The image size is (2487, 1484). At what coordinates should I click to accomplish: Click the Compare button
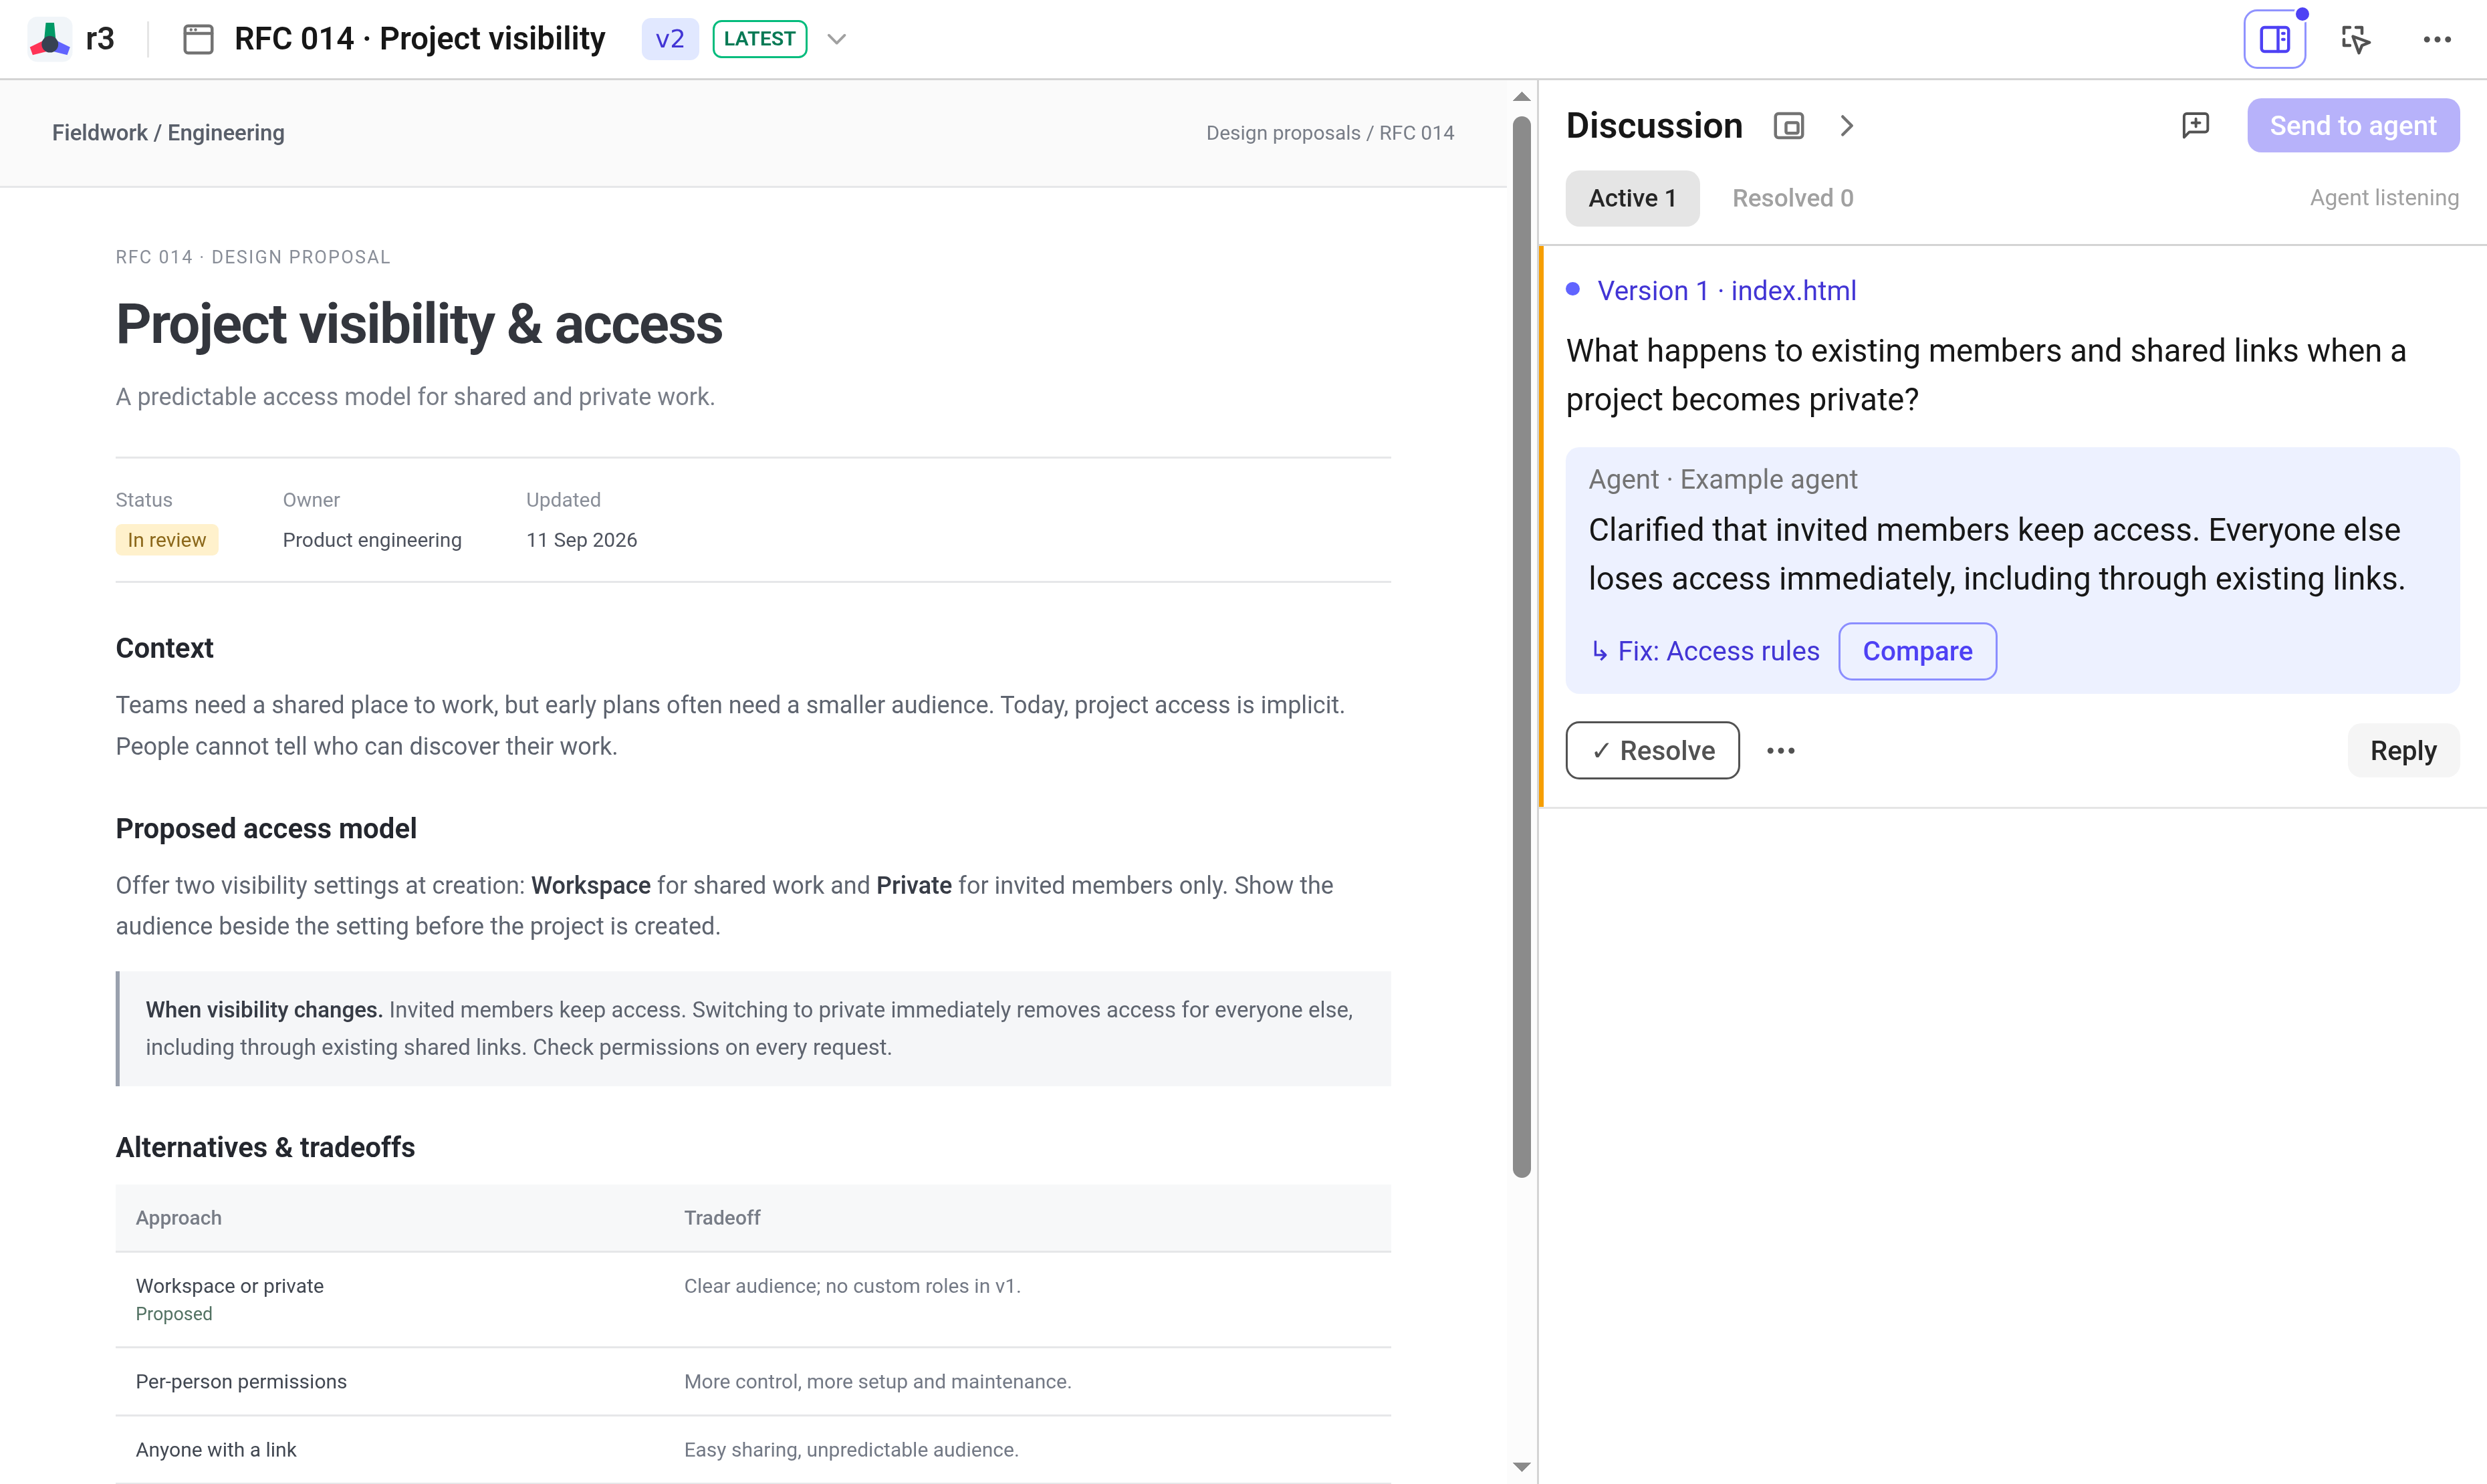(x=1917, y=651)
